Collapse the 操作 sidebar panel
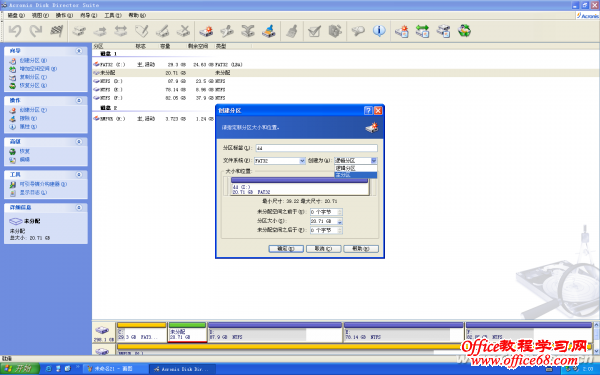Image resolution: width=600 pixels, height=375 pixels. pos(79,101)
